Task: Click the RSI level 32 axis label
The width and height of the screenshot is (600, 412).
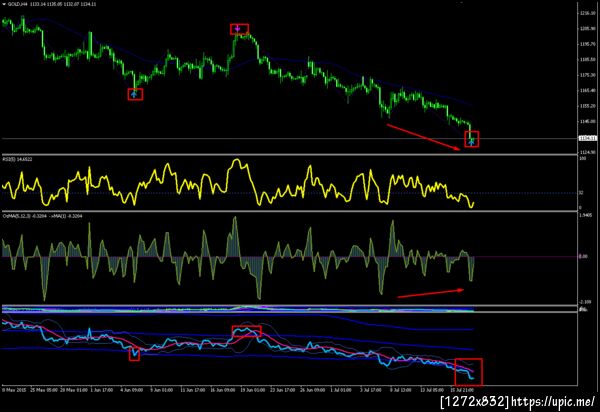Action: coord(581,193)
